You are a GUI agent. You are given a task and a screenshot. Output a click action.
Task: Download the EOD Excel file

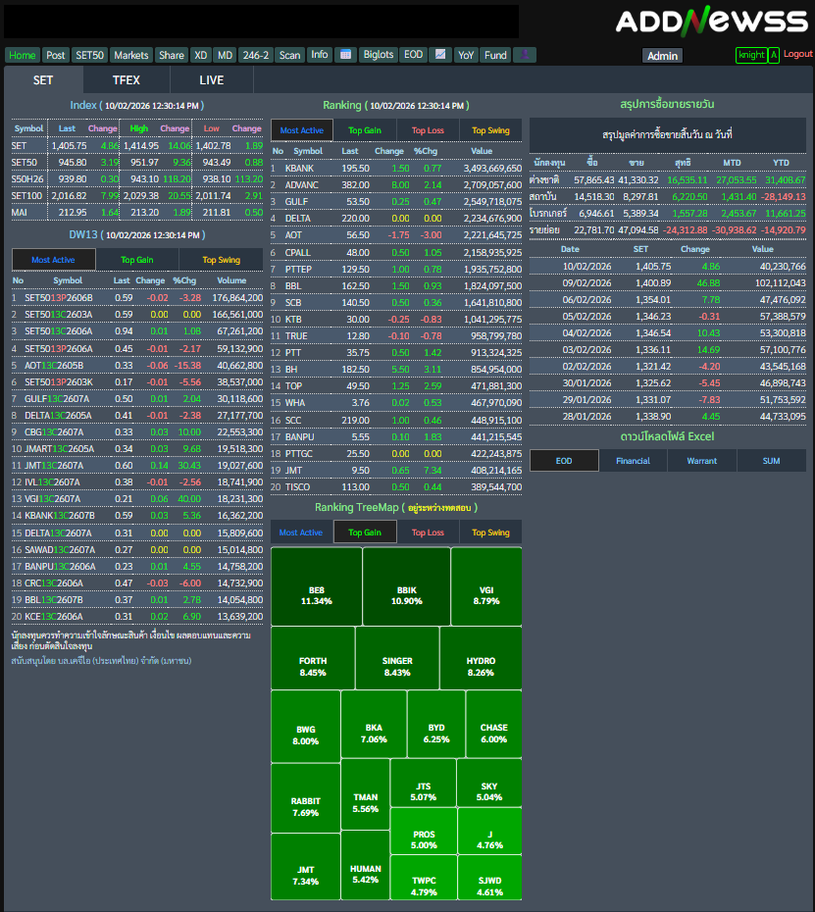pos(564,460)
